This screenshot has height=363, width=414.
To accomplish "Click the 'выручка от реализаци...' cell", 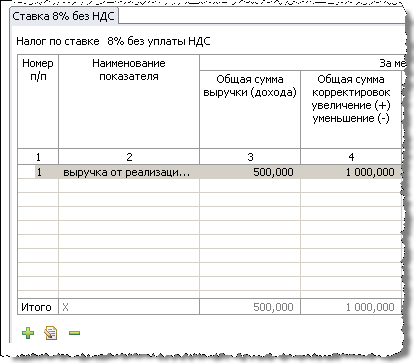I will [129, 172].
